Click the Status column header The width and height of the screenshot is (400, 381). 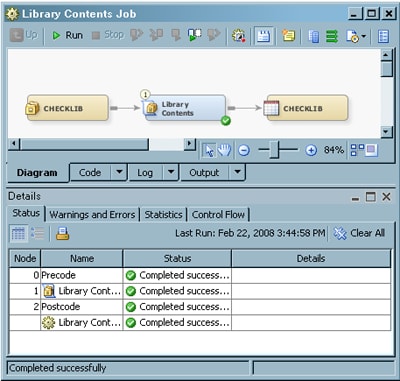177,258
